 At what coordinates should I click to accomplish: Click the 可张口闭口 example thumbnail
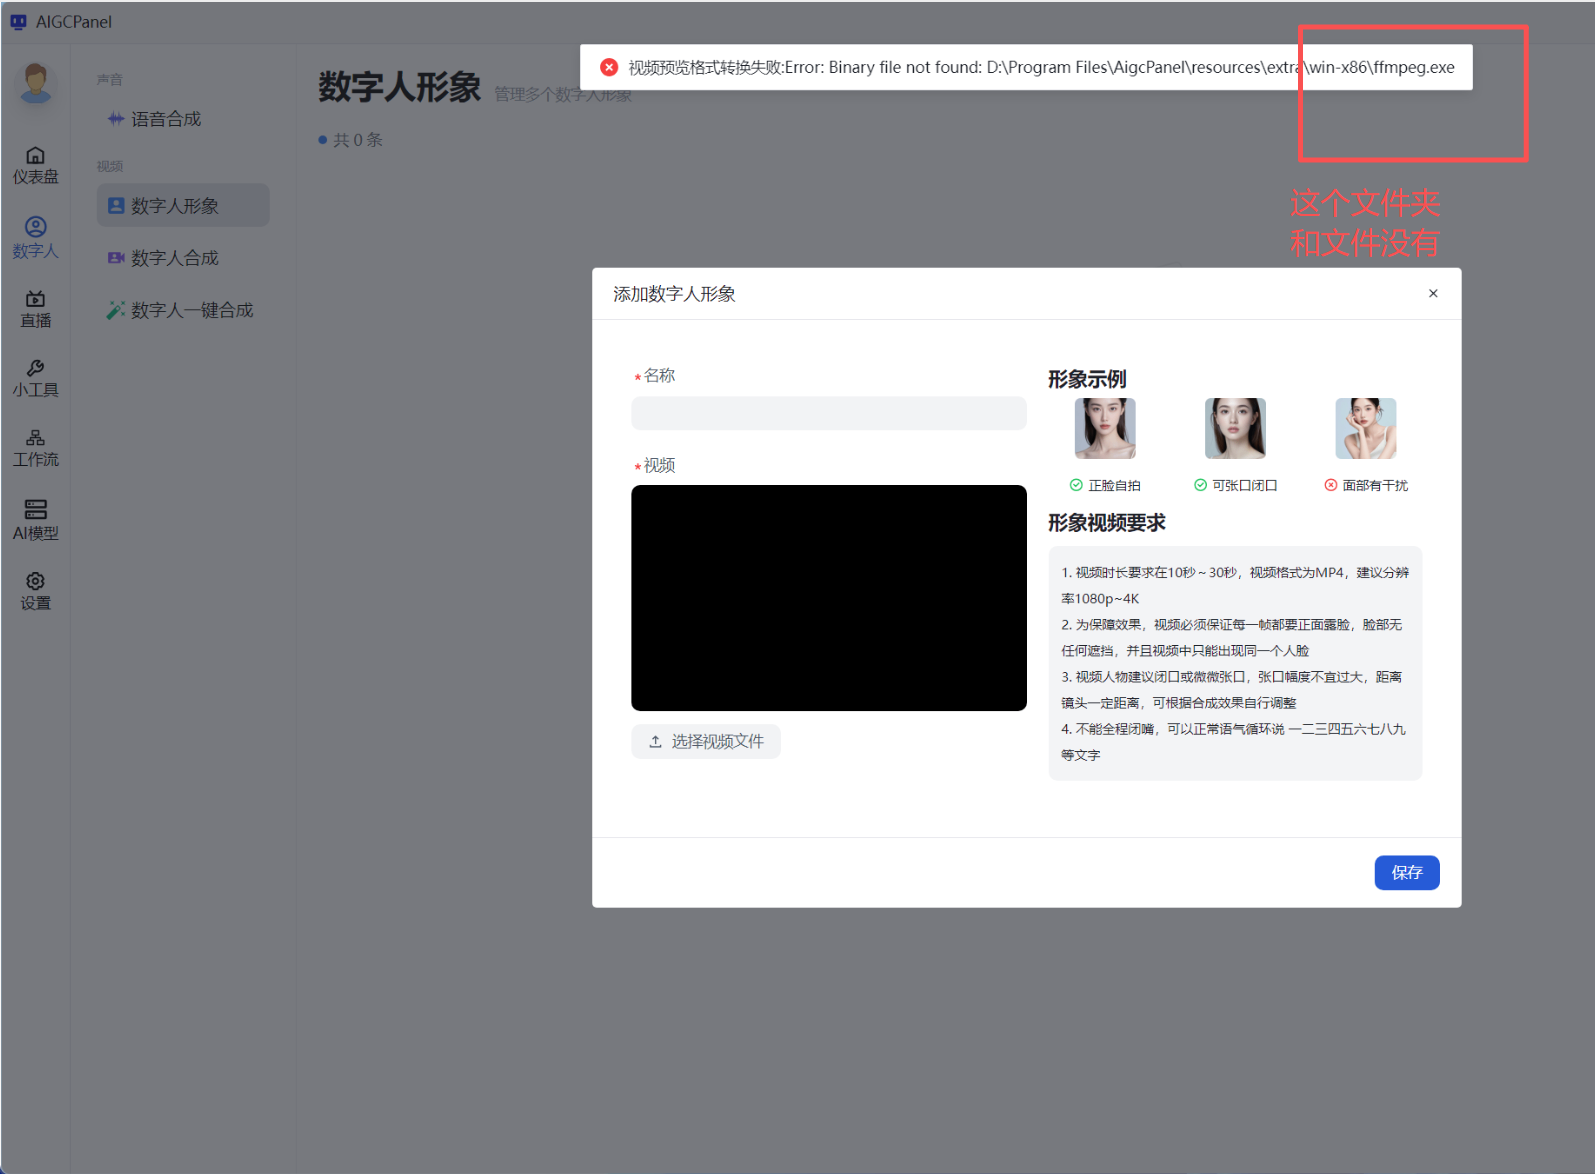[1235, 428]
